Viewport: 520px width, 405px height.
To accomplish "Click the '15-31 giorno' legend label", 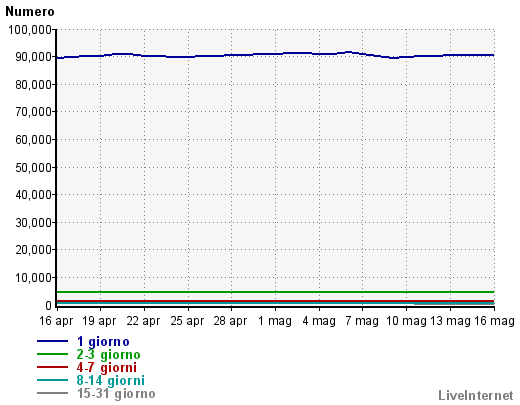I will [116, 394].
